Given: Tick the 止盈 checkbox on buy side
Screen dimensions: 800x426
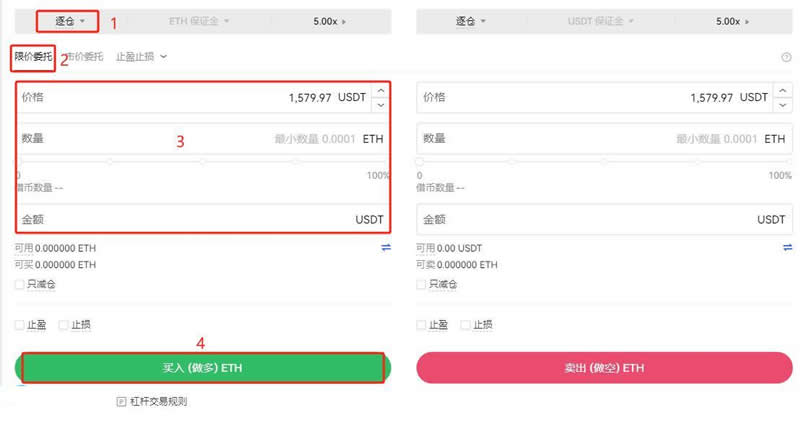Looking at the screenshot, I should (20, 325).
